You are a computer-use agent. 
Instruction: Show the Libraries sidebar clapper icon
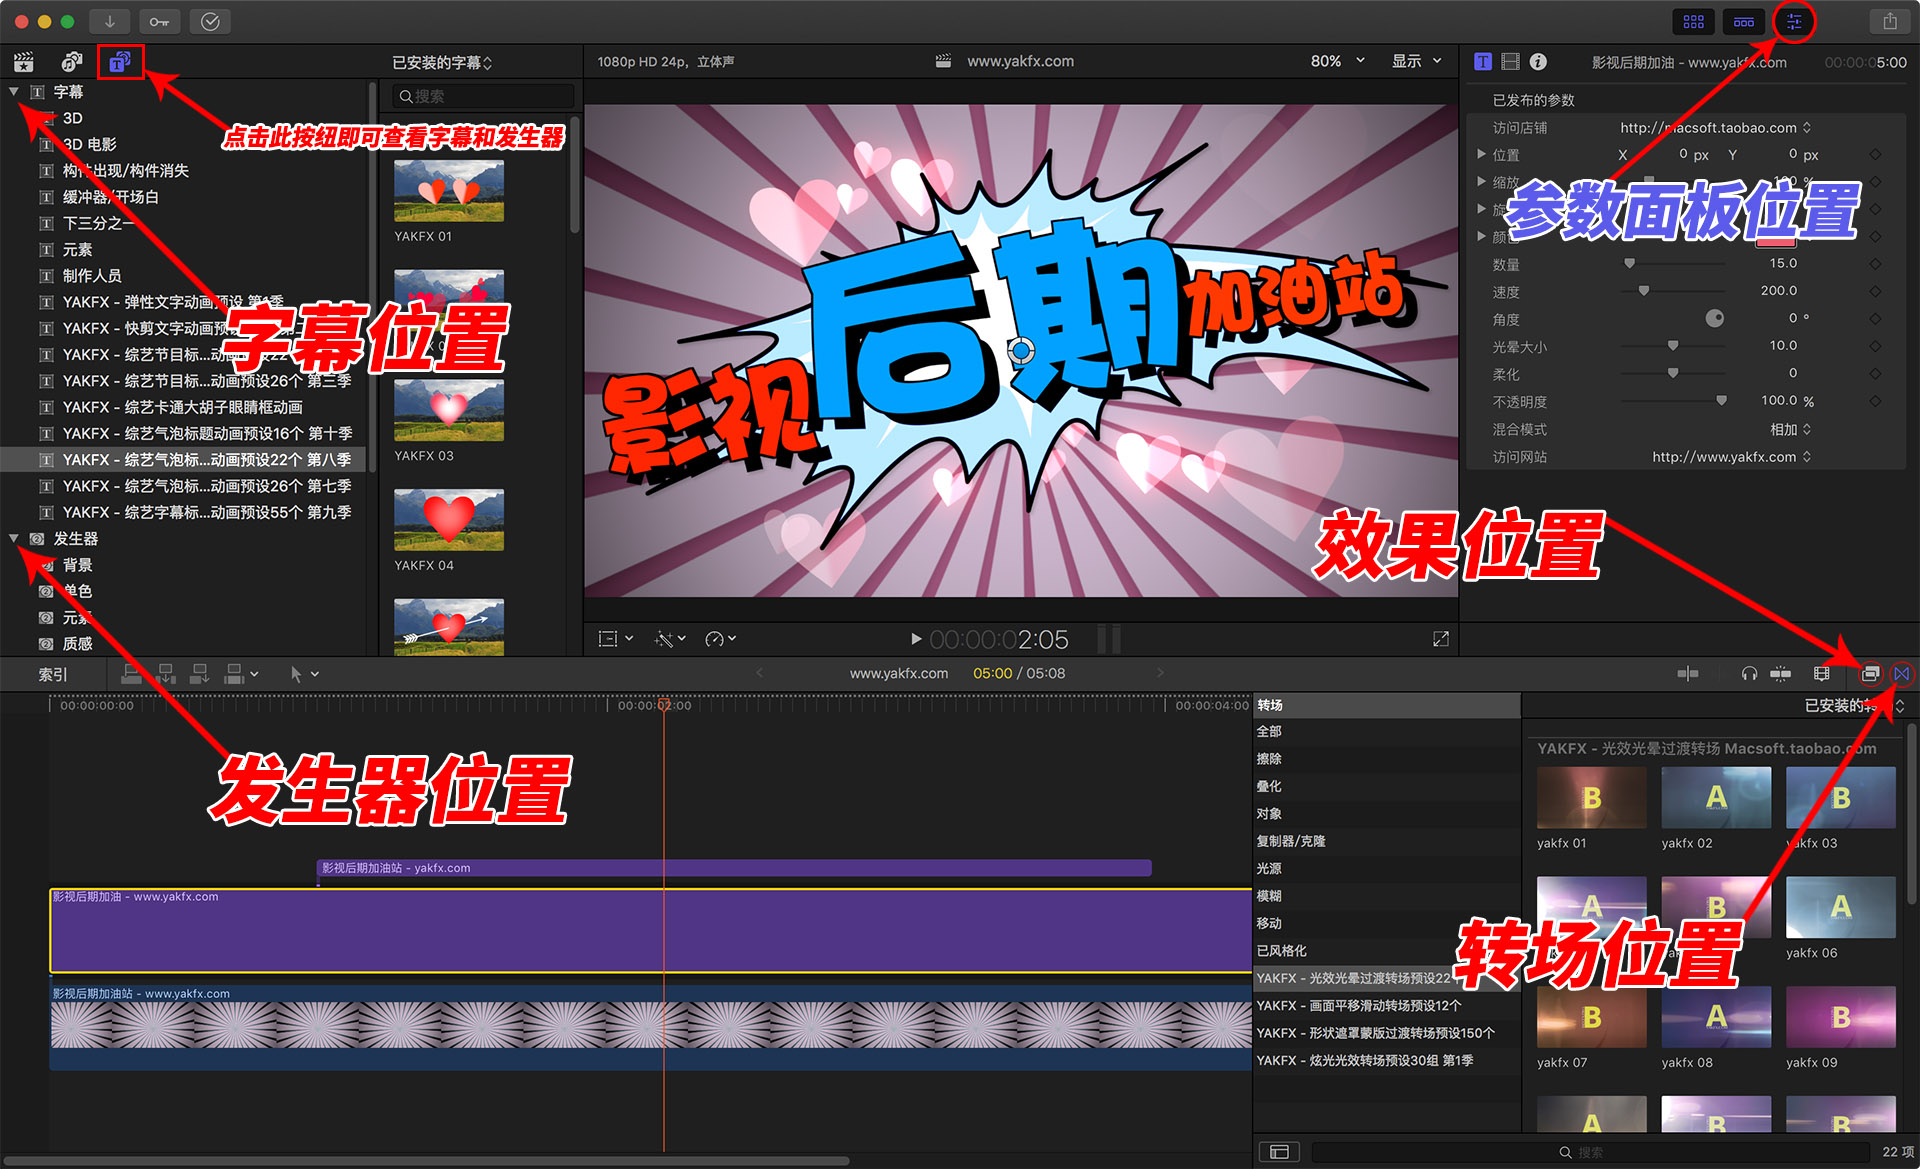pyautogui.click(x=24, y=62)
